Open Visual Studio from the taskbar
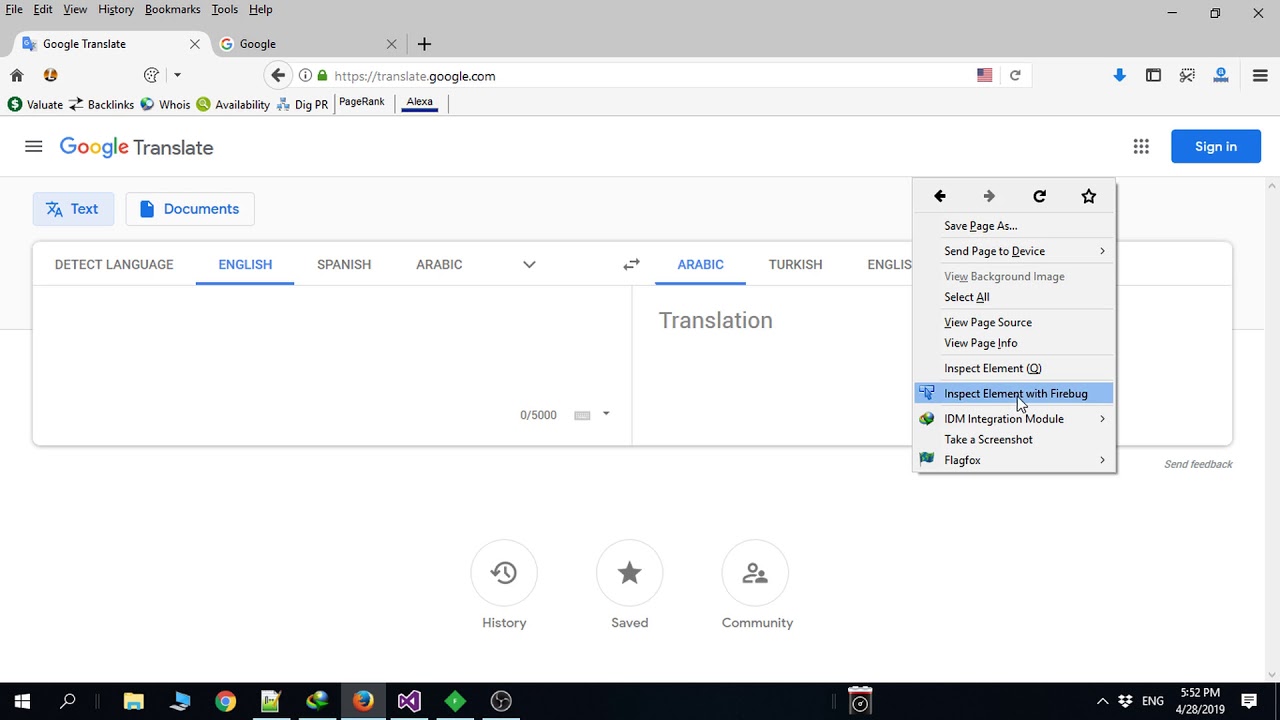Image resolution: width=1280 pixels, height=720 pixels. (x=409, y=701)
